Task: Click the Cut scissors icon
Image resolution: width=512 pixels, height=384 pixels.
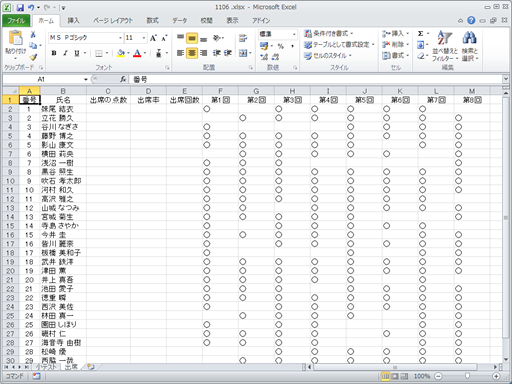Action: click(33, 34)
